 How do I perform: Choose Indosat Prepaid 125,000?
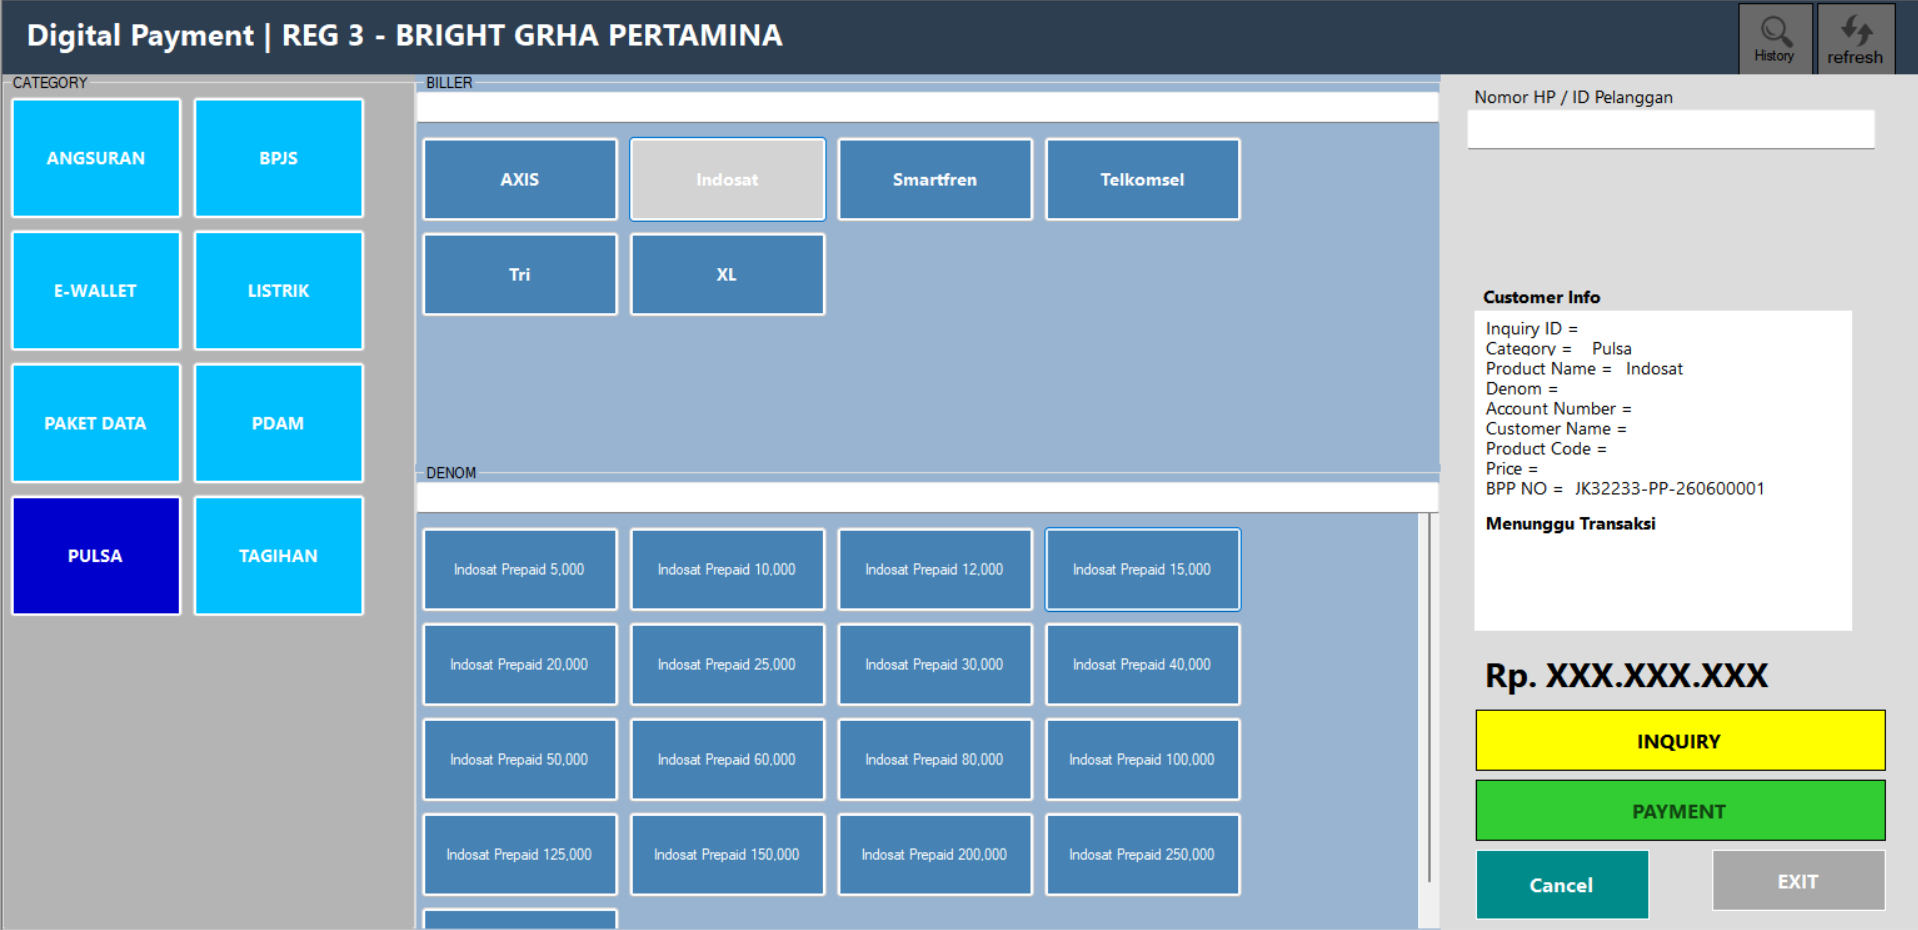click(520, 854)
